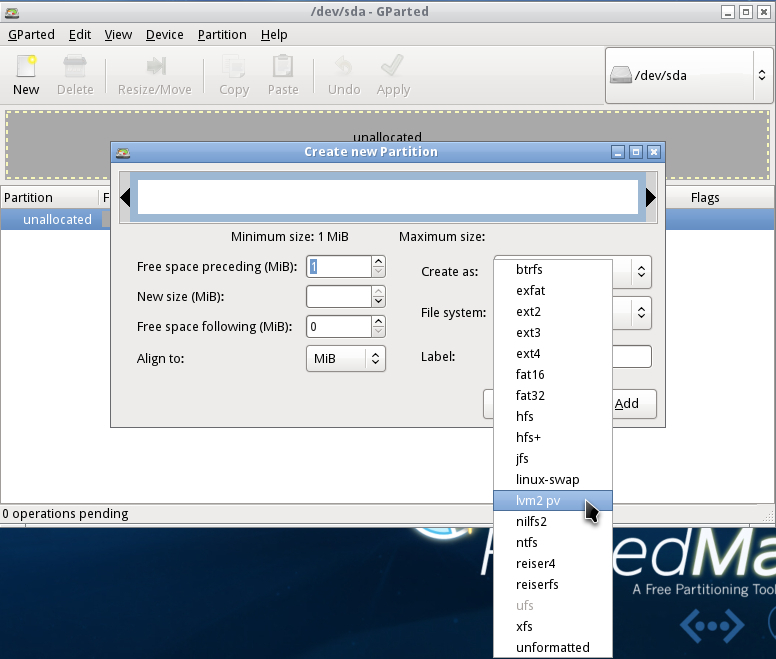
Task: Choose reiser4 from the file system list
Action: point(553,564)
